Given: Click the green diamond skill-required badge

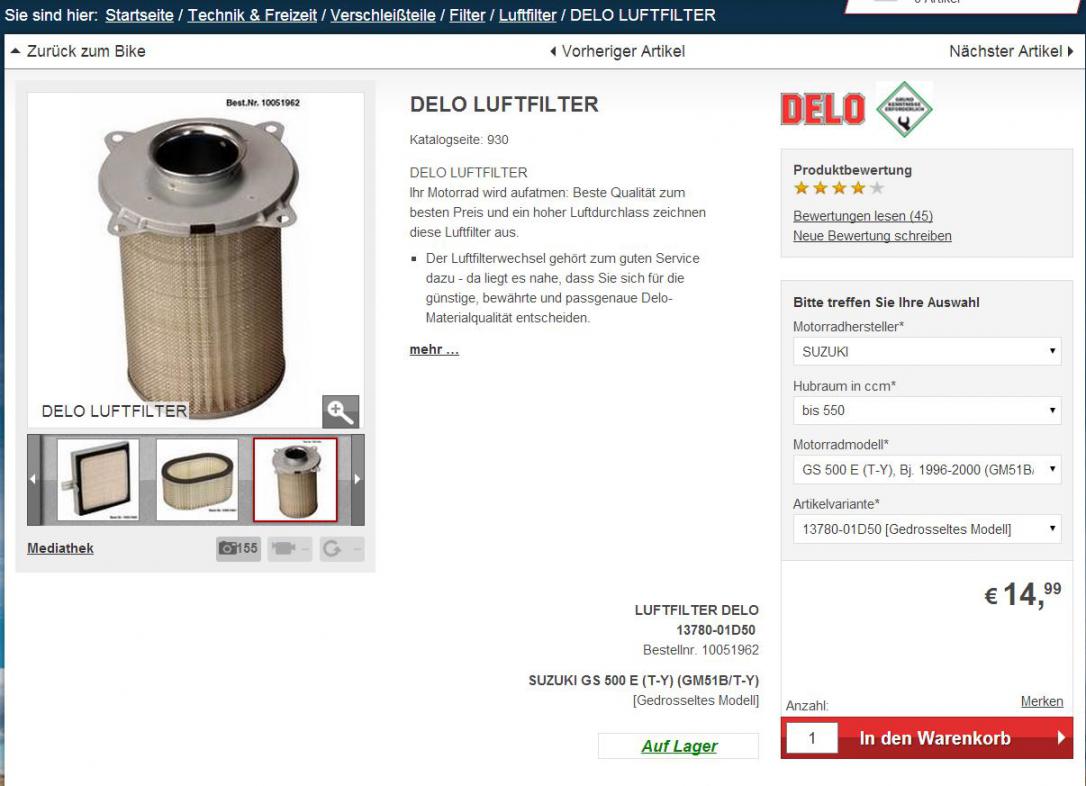Looking at the screenshot, I should pyautogui.click(x=905, y=109).
